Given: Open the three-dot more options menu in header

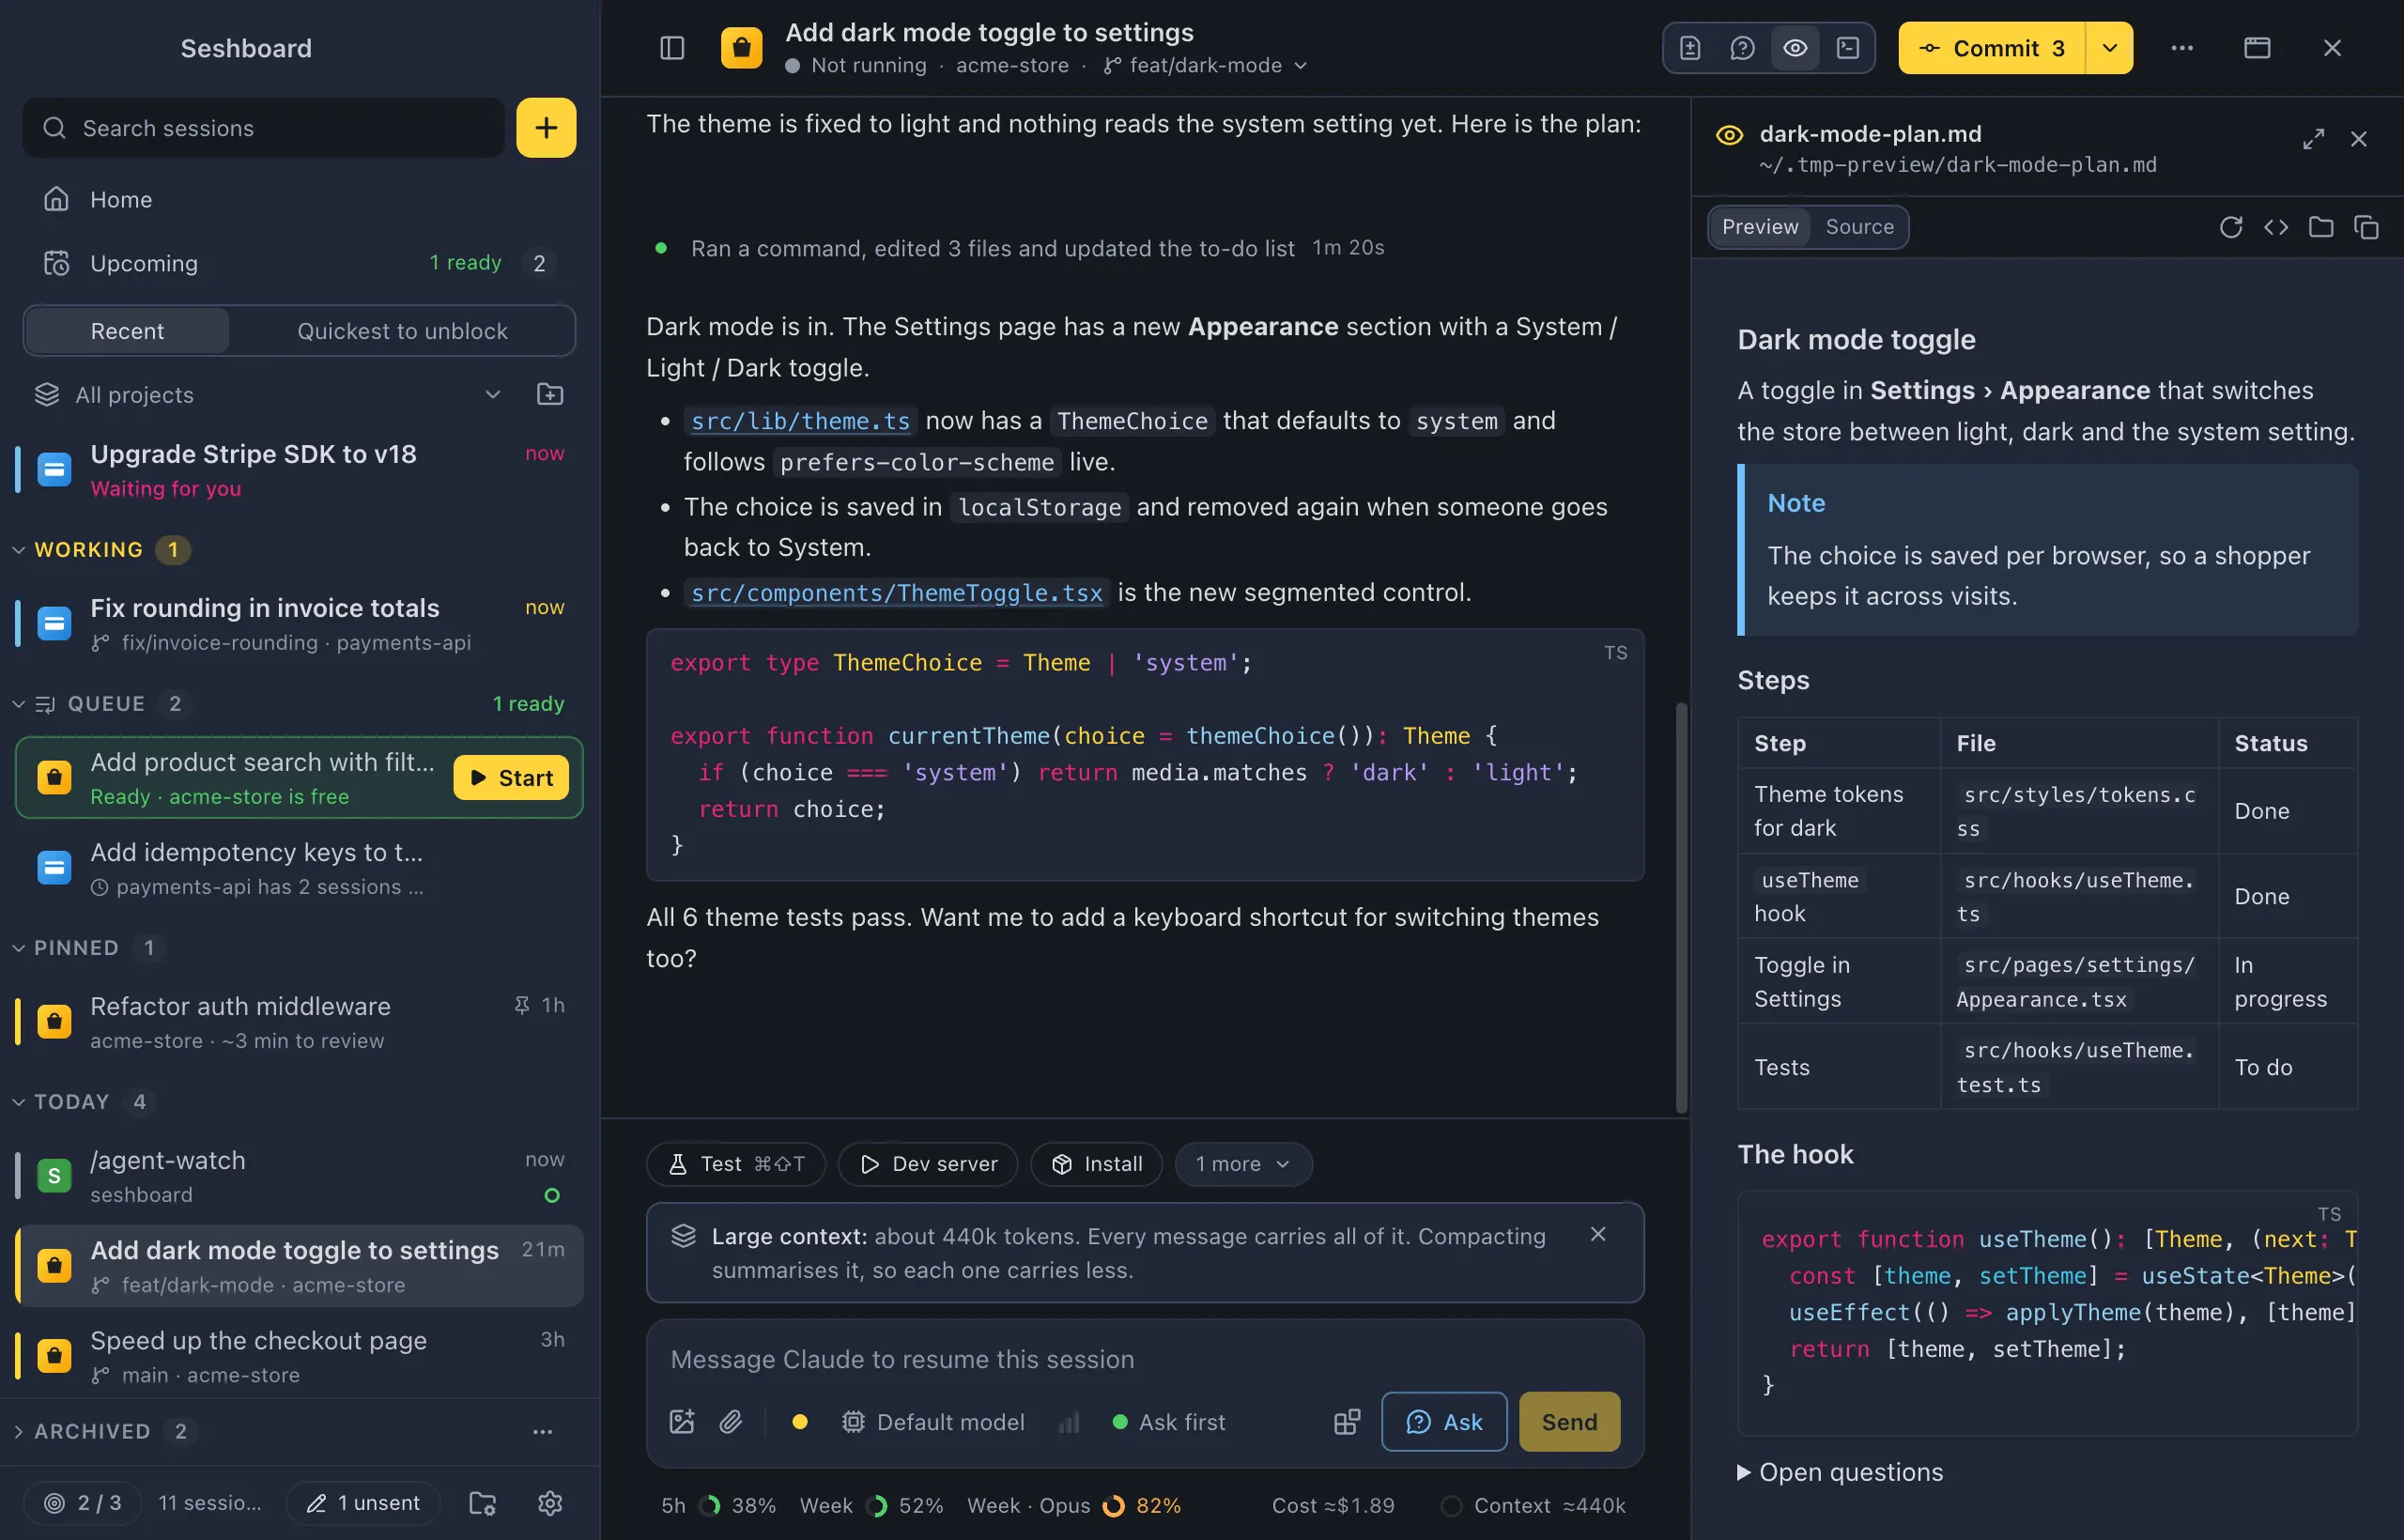Looking at the screenshot, I should 2182,48.
